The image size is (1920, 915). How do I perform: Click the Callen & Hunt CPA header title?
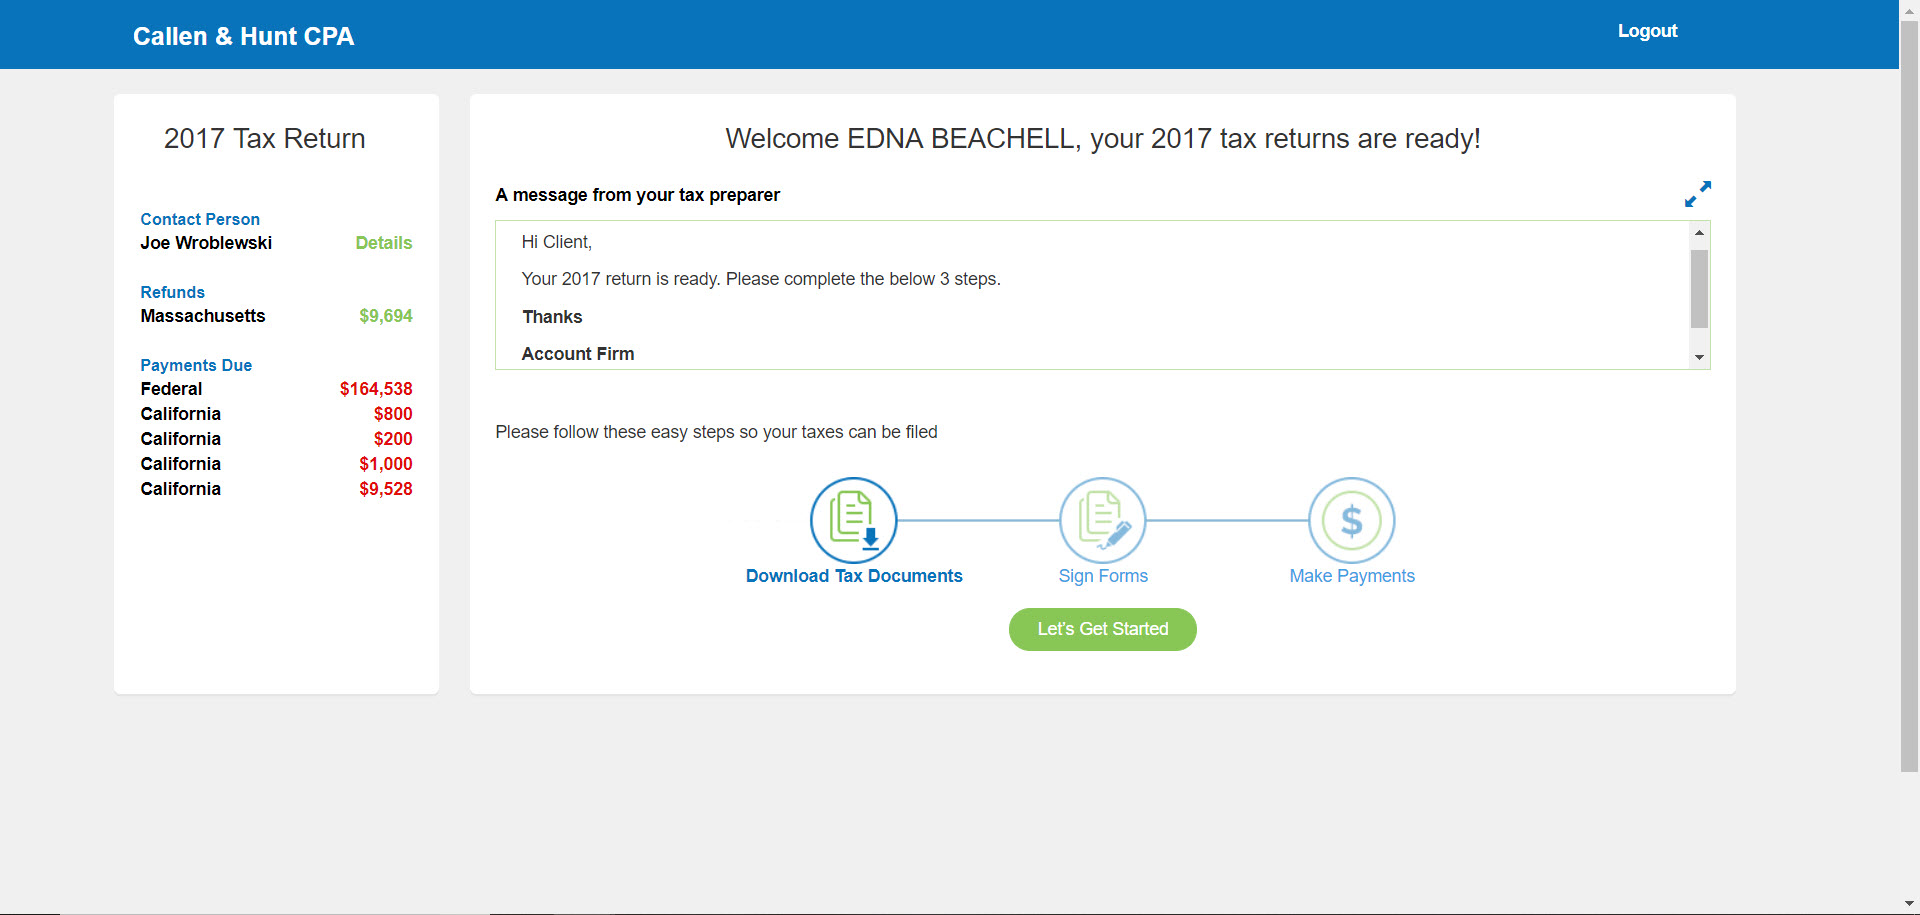pyautogui.click(x=243, y=36)
